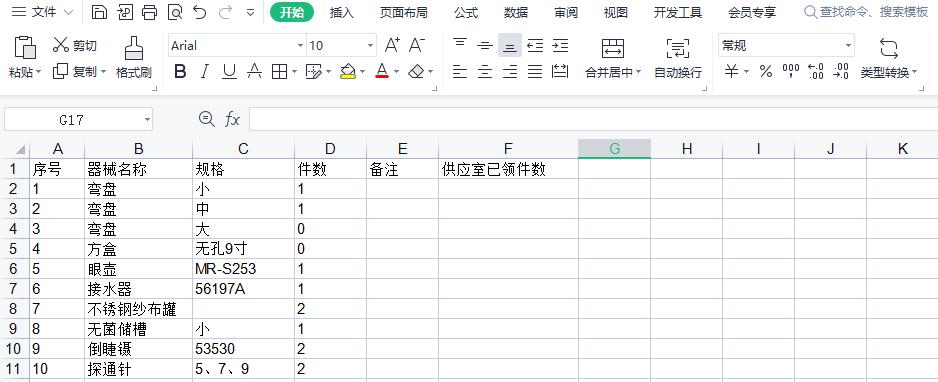938x382 pixels.
Task: Switch to the 开发工具 tab
Action: (x=678, y=13)
